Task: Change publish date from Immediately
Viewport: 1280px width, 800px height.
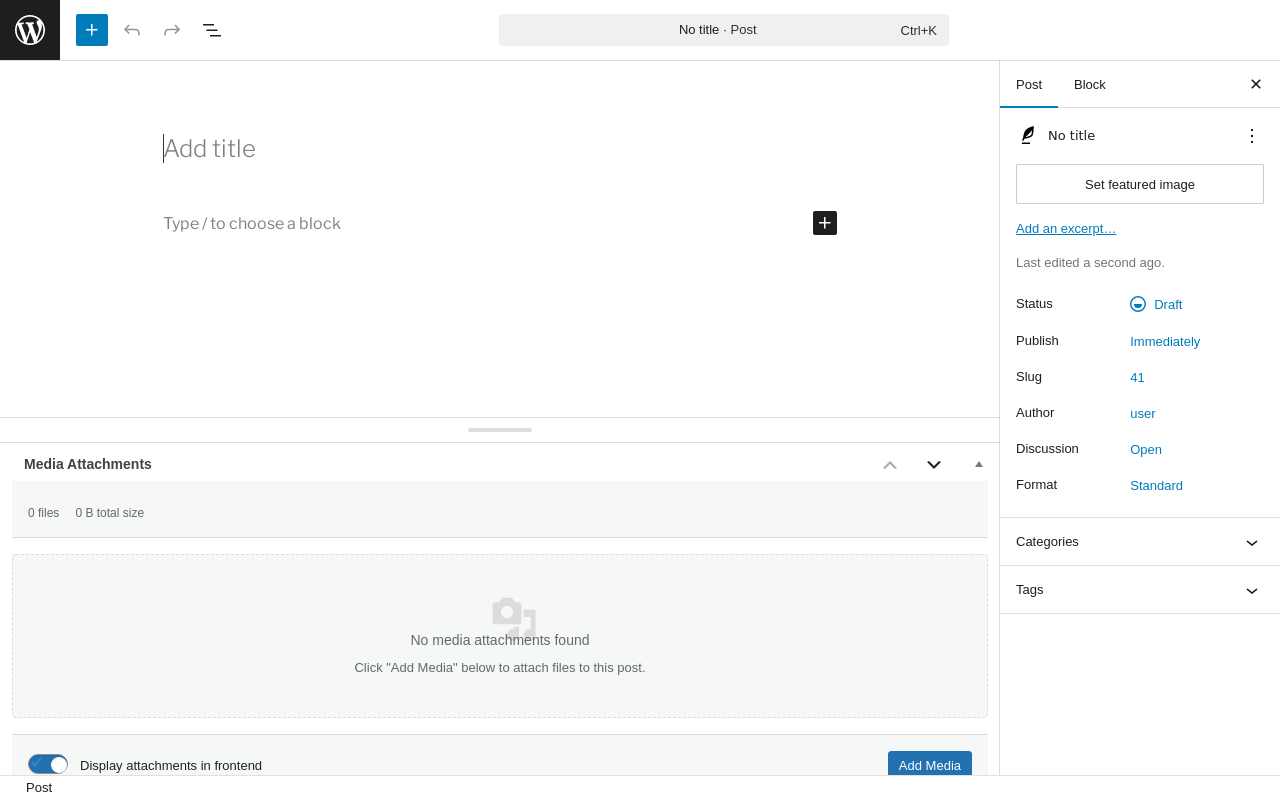Action: [x=1165, y=341]
